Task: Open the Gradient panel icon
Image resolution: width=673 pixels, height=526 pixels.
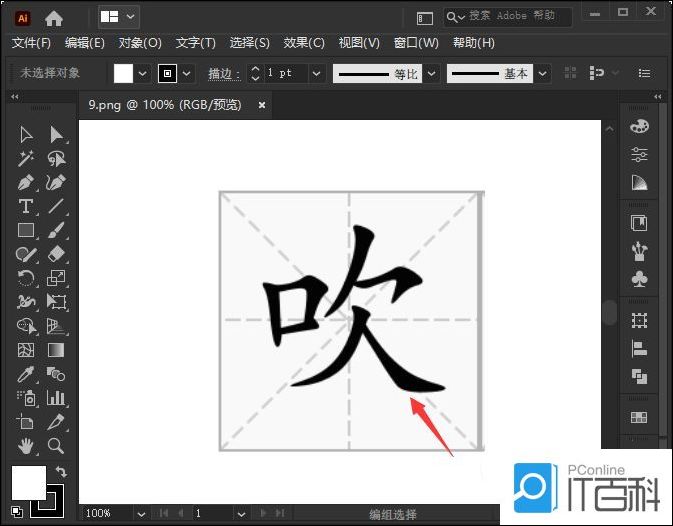Action: coord(639,182)
